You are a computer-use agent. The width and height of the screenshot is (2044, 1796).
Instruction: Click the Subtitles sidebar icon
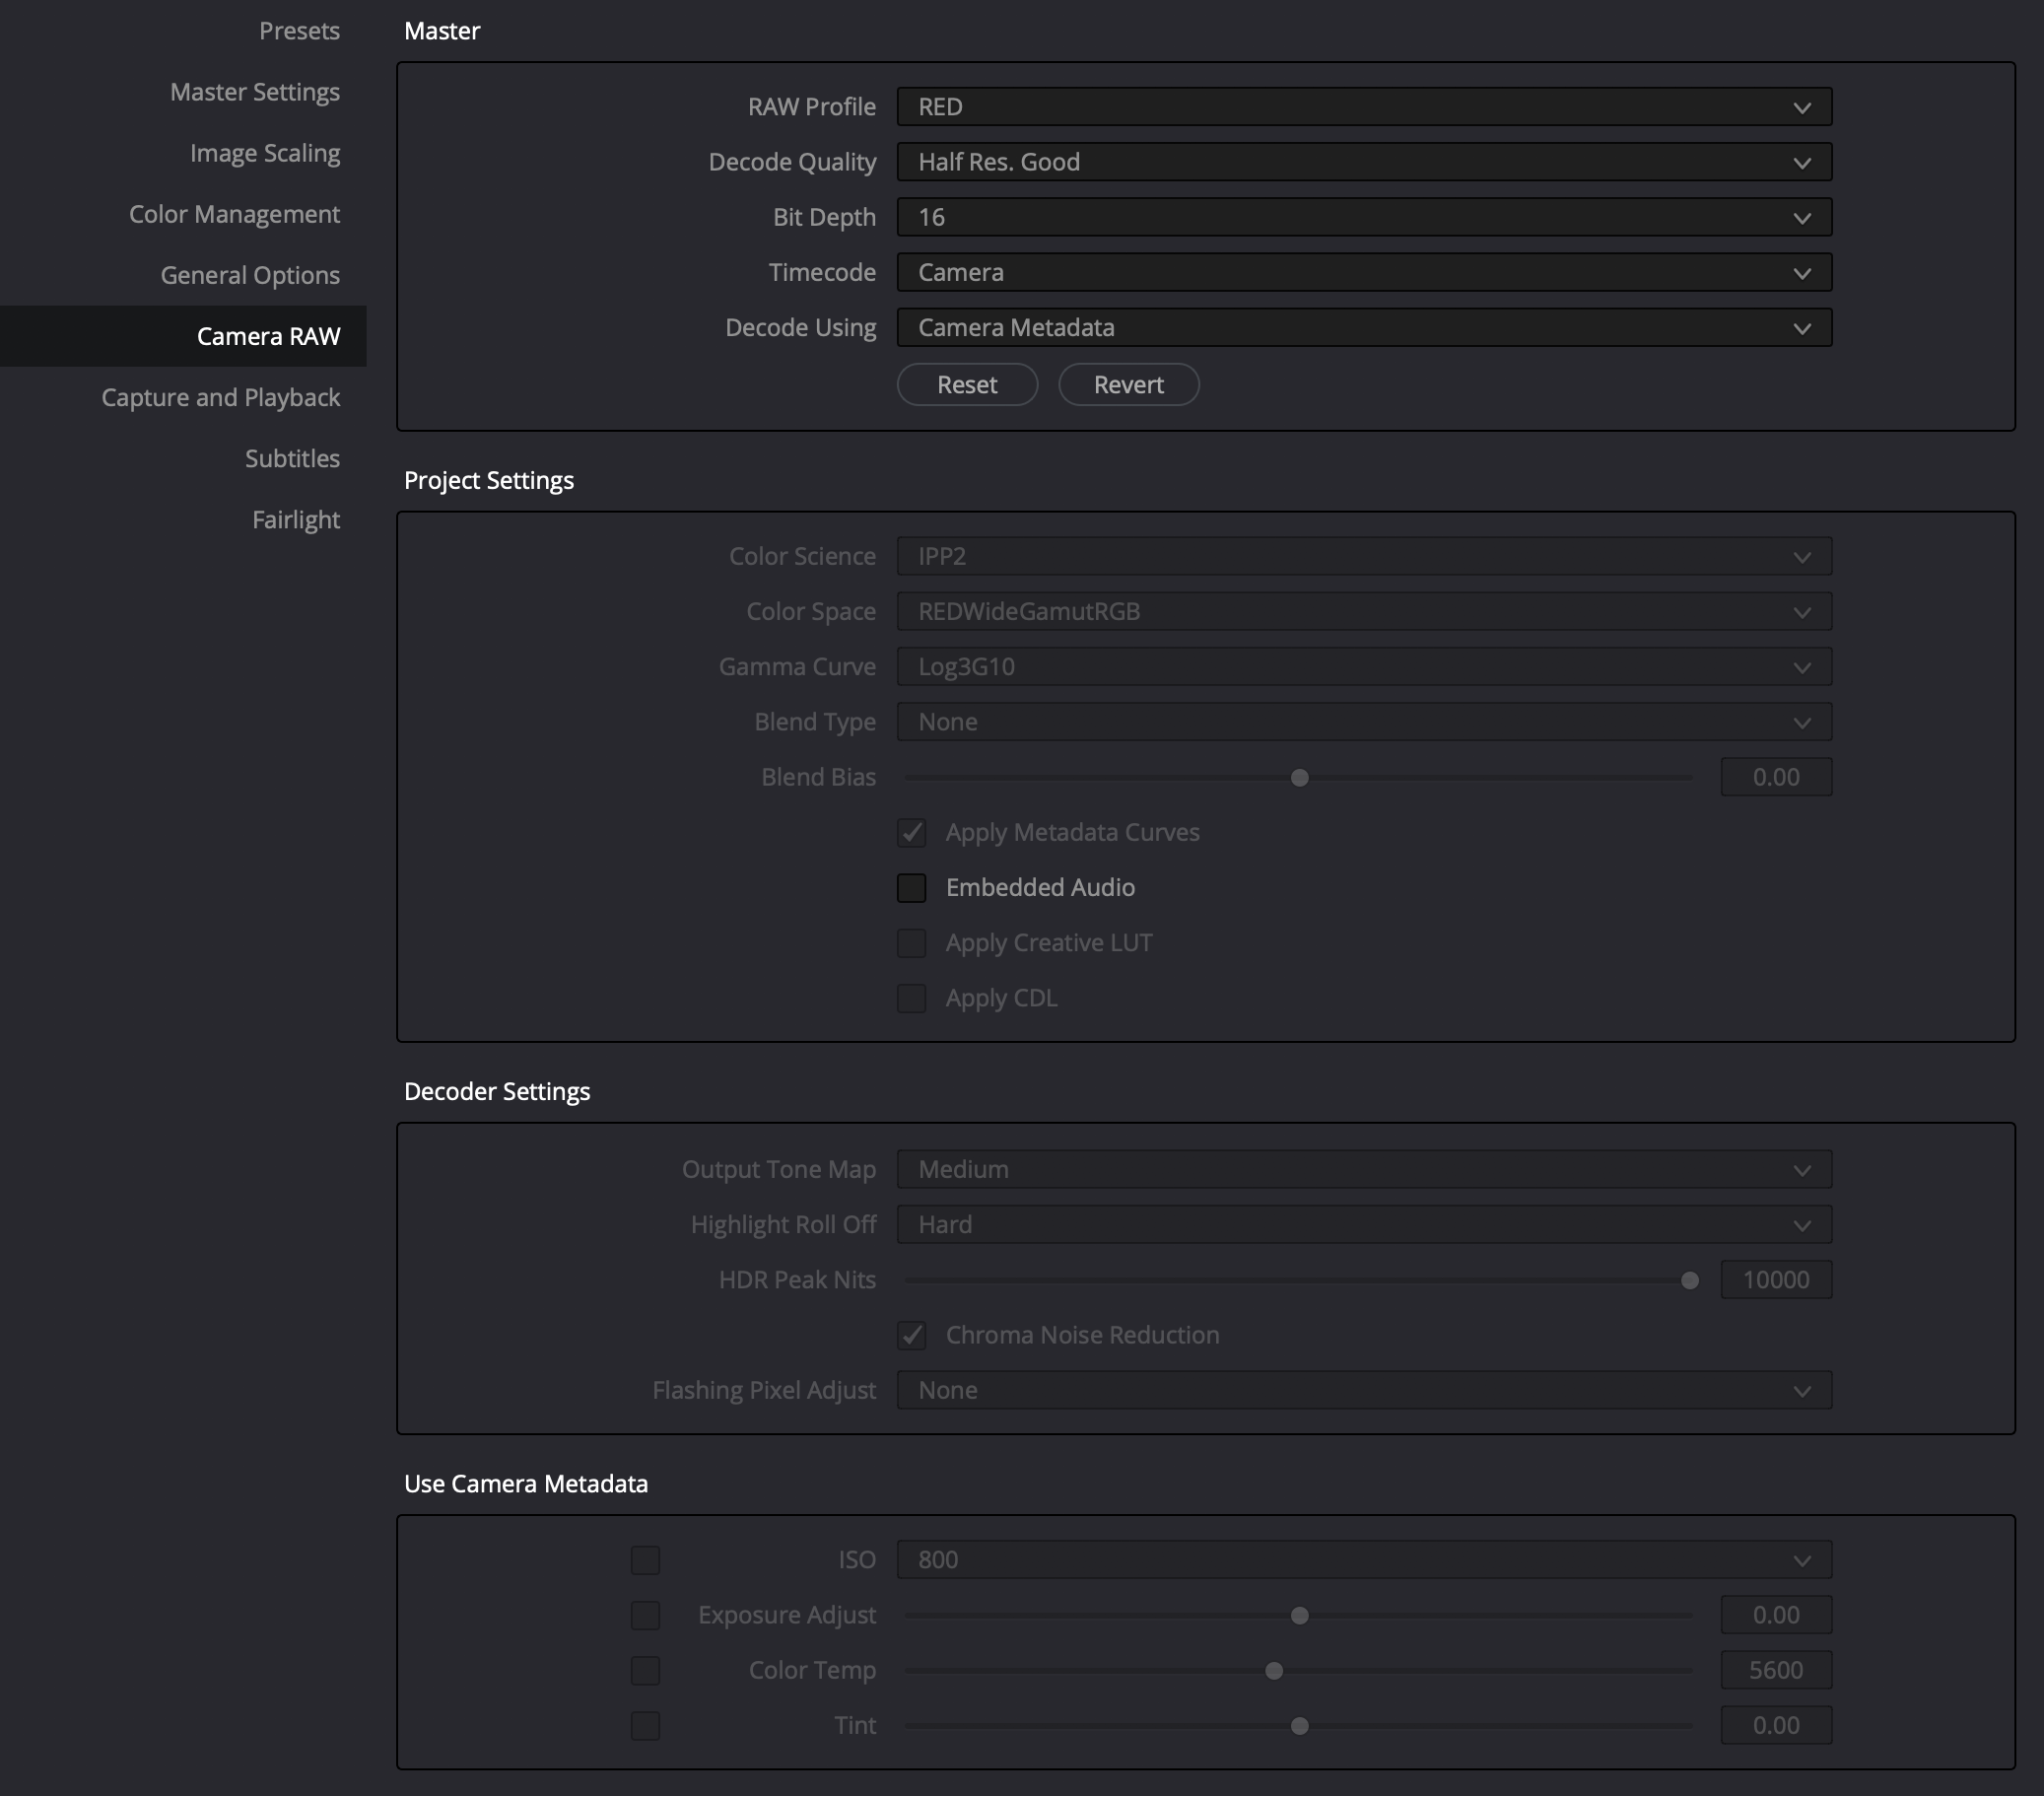tap(292, 457)
